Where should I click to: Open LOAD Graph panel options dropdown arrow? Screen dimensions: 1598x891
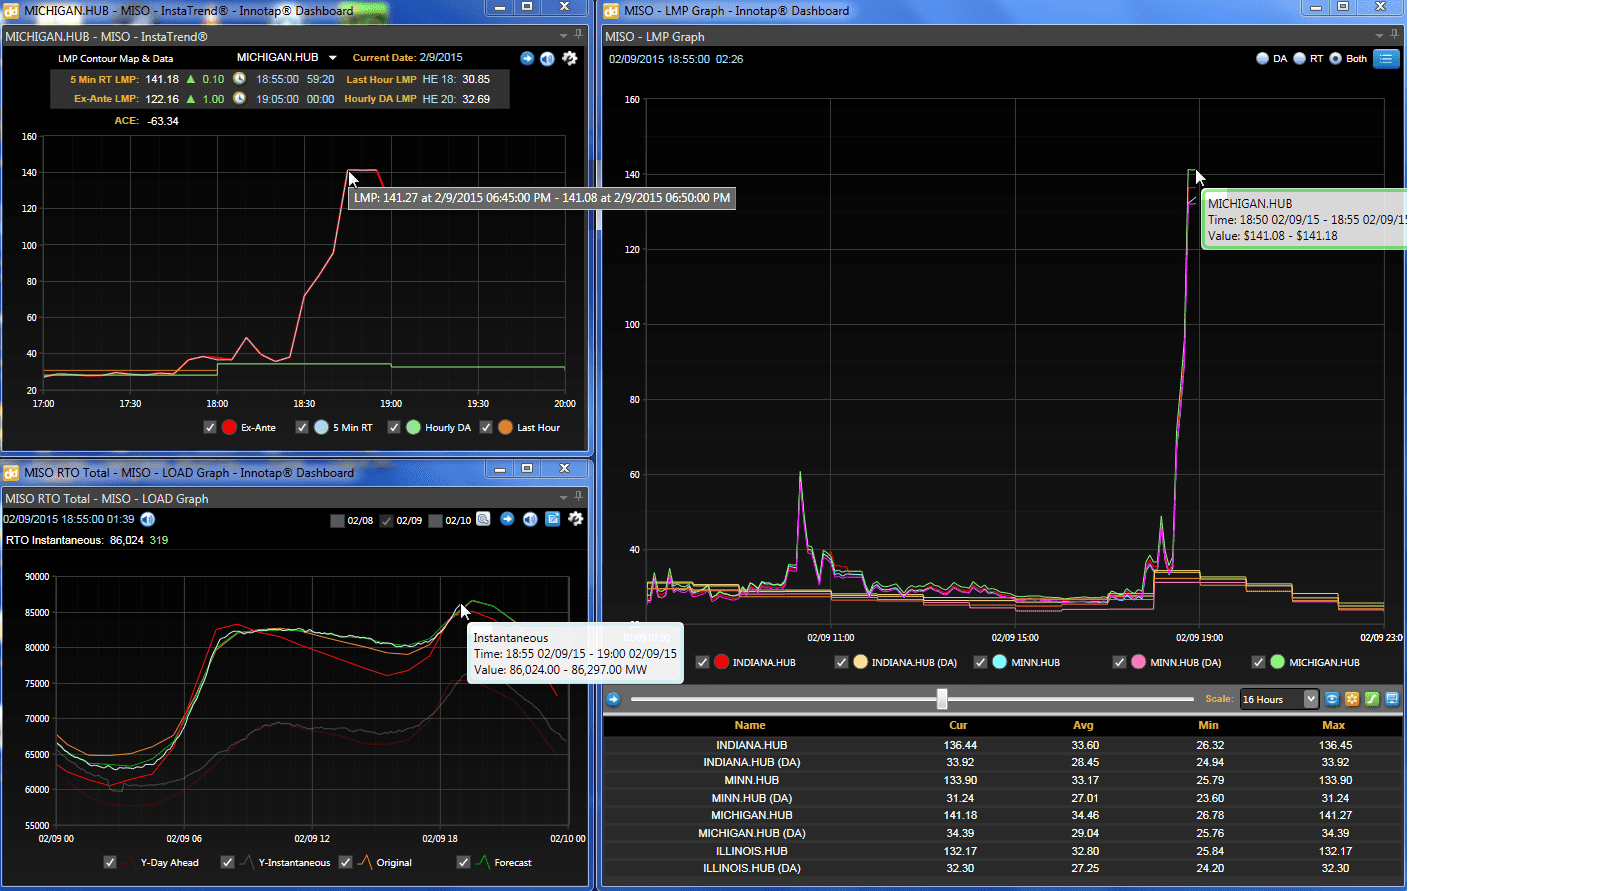(563, 498)
